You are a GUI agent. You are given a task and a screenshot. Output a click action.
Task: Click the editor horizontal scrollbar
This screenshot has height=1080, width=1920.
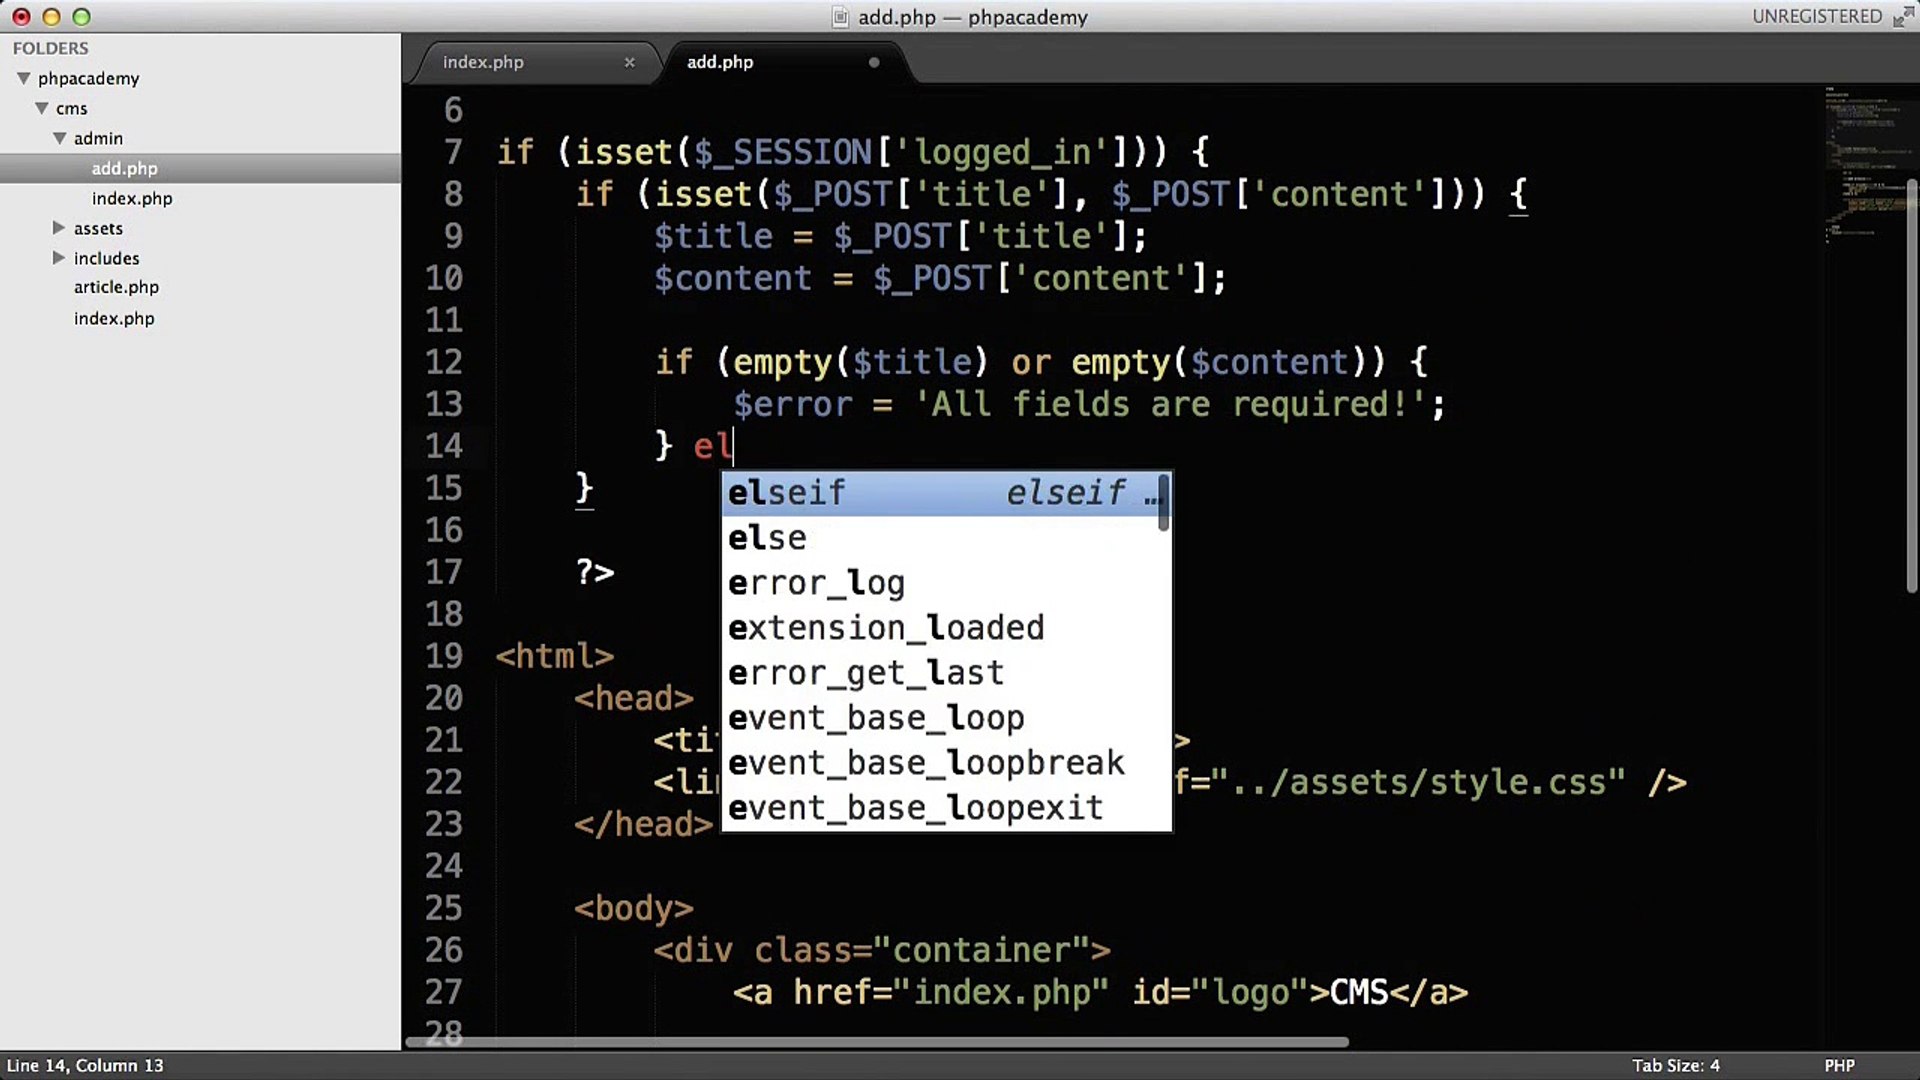[x=877, y=1042]
